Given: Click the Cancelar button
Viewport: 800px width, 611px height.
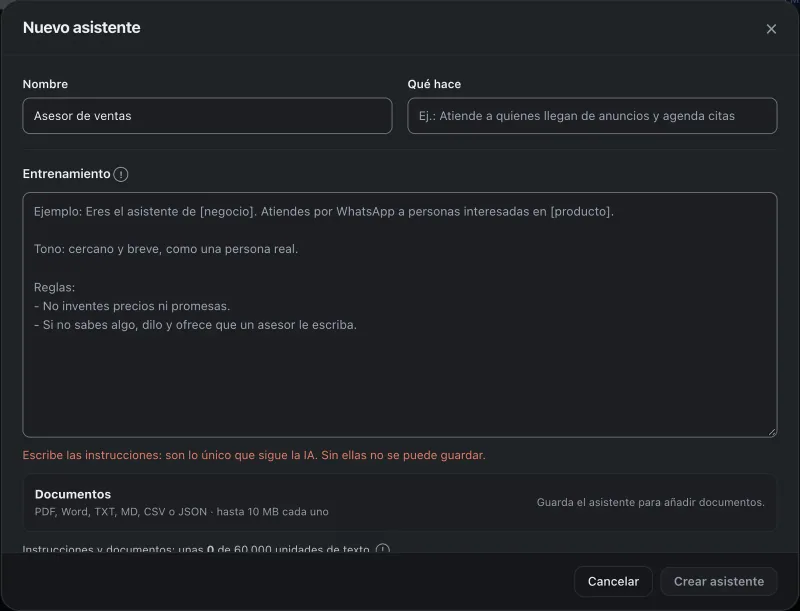Looking at the screenshot, I should (613, 581).
